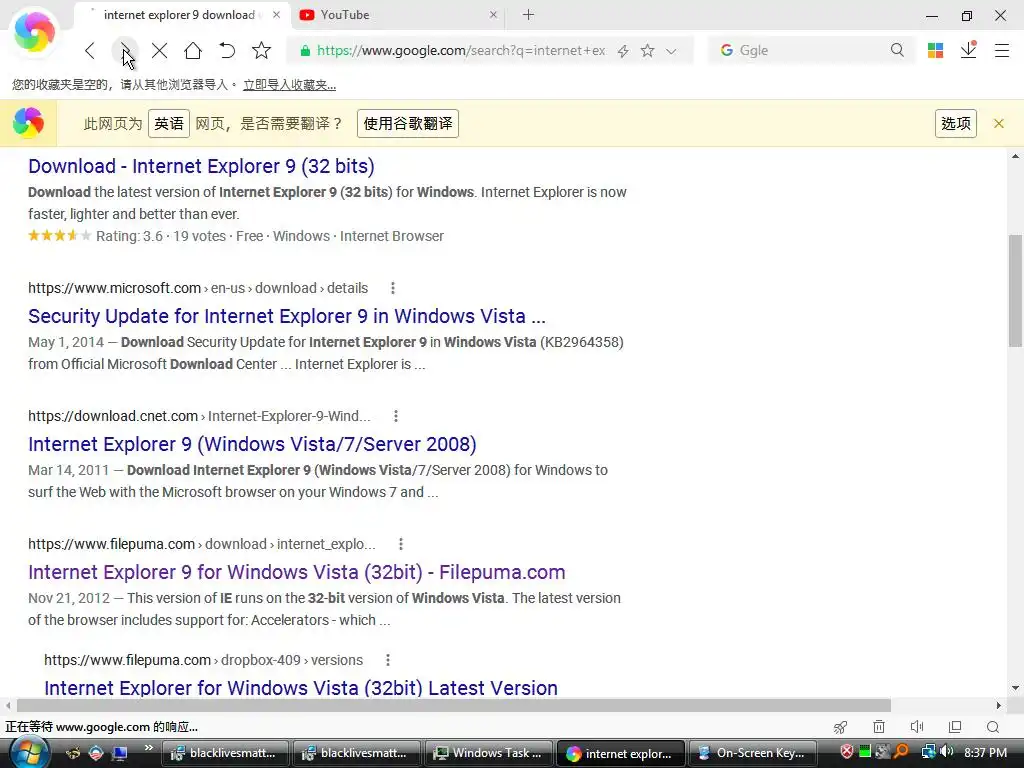Expand the address bar dropdown chevron
The image size is (1024, 768).
pos(671,51)
